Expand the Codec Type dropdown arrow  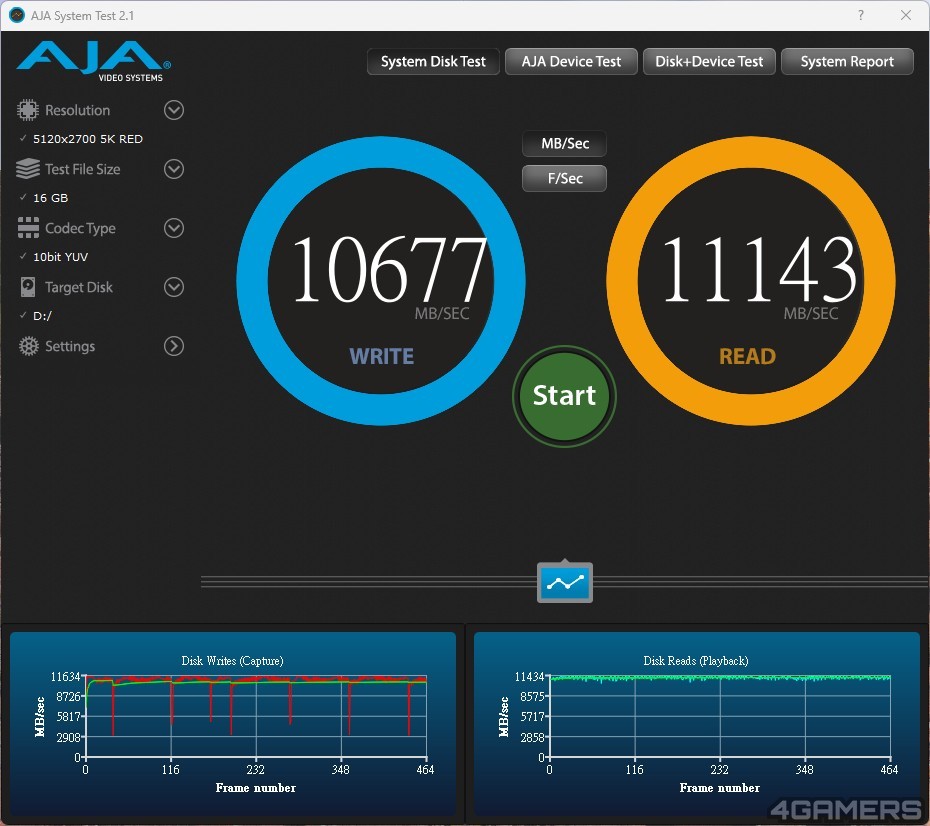(x=174, y=228)
